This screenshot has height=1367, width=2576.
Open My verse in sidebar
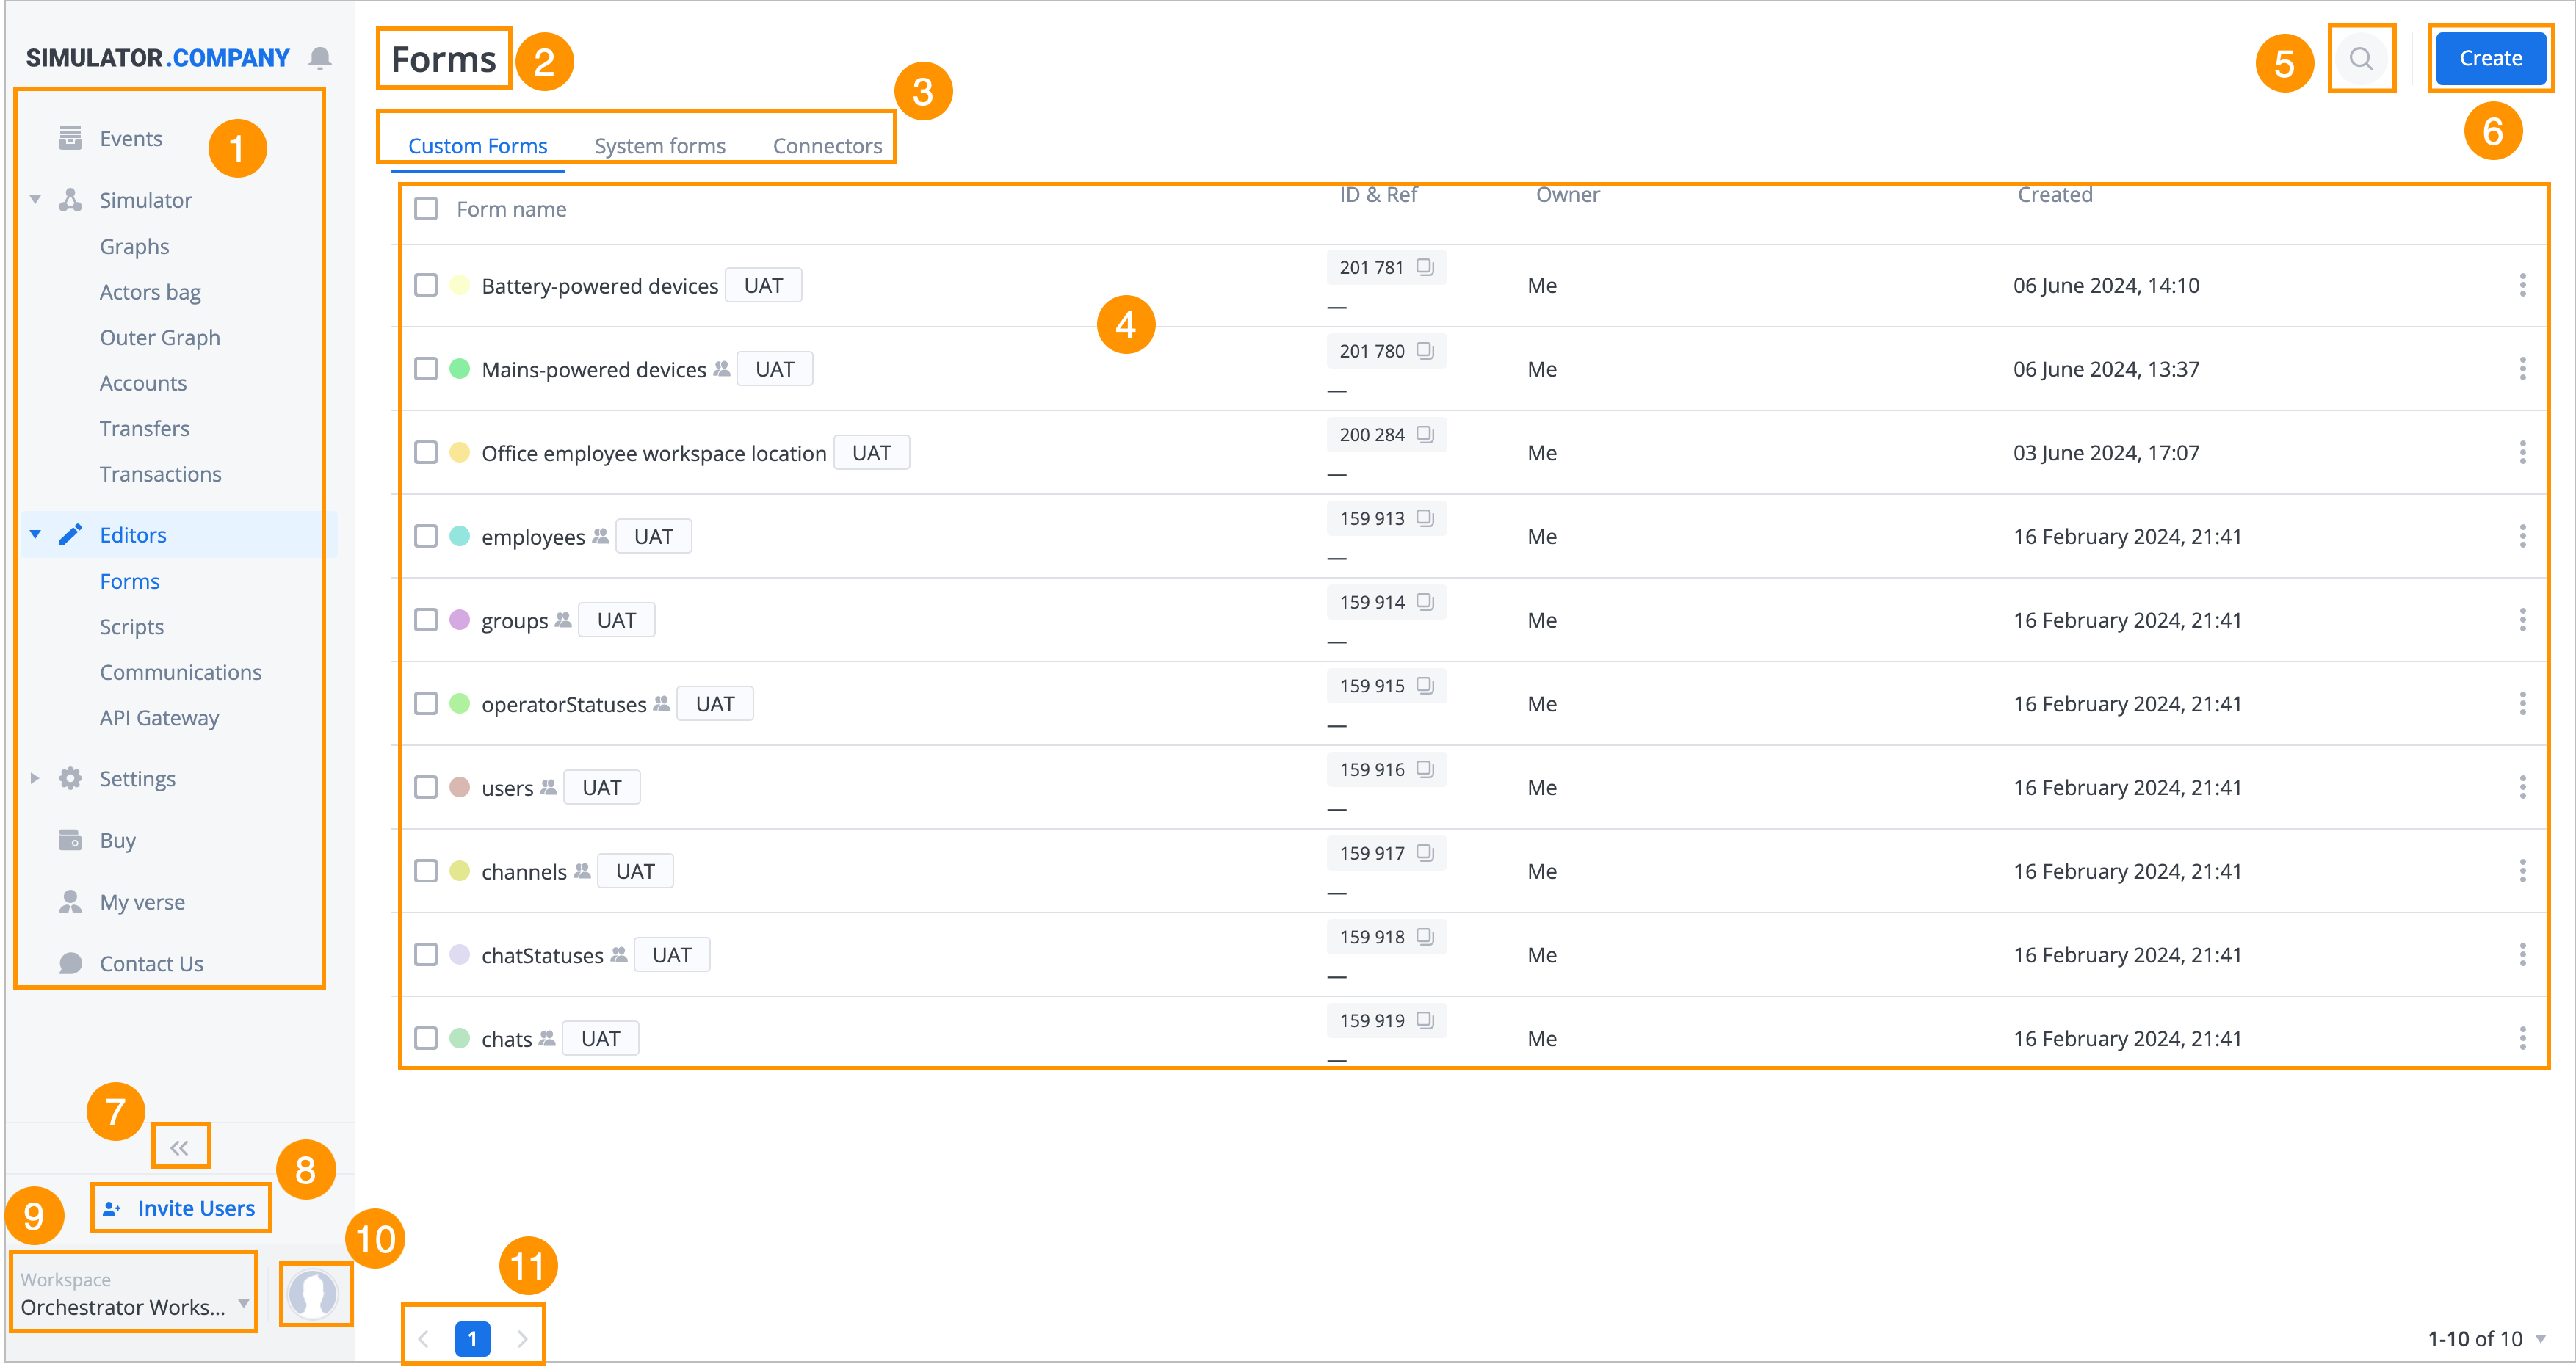coord(142,902)
